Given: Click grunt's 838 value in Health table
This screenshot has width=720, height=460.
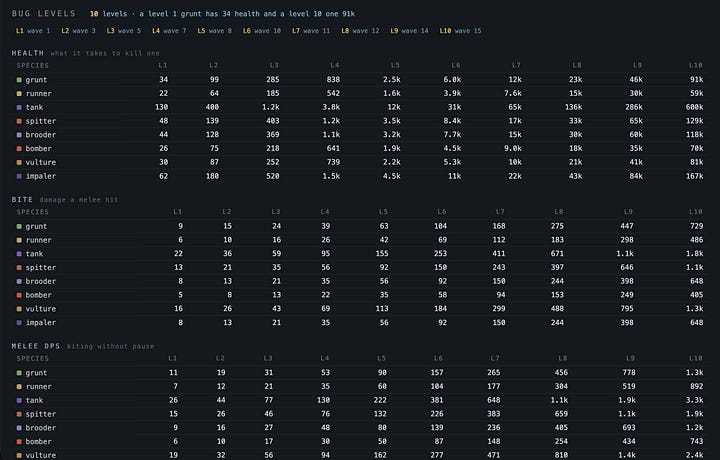Looking at the screenshot, I should pos(333,80).
